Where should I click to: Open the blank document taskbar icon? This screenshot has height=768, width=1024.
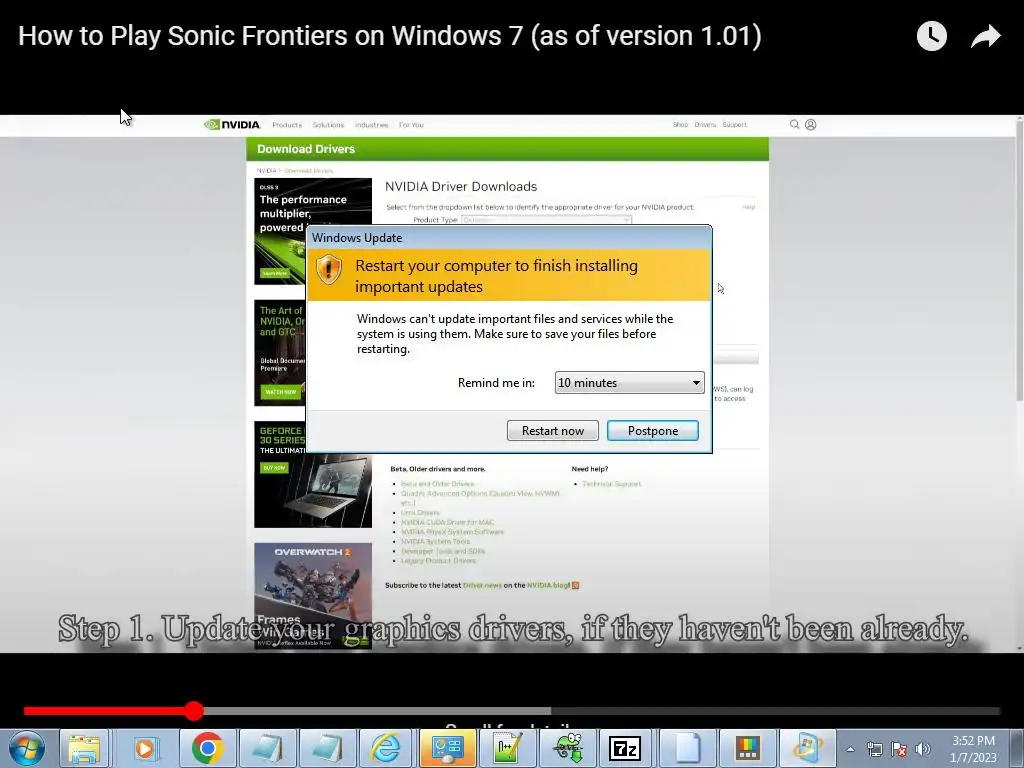[686, 748]
